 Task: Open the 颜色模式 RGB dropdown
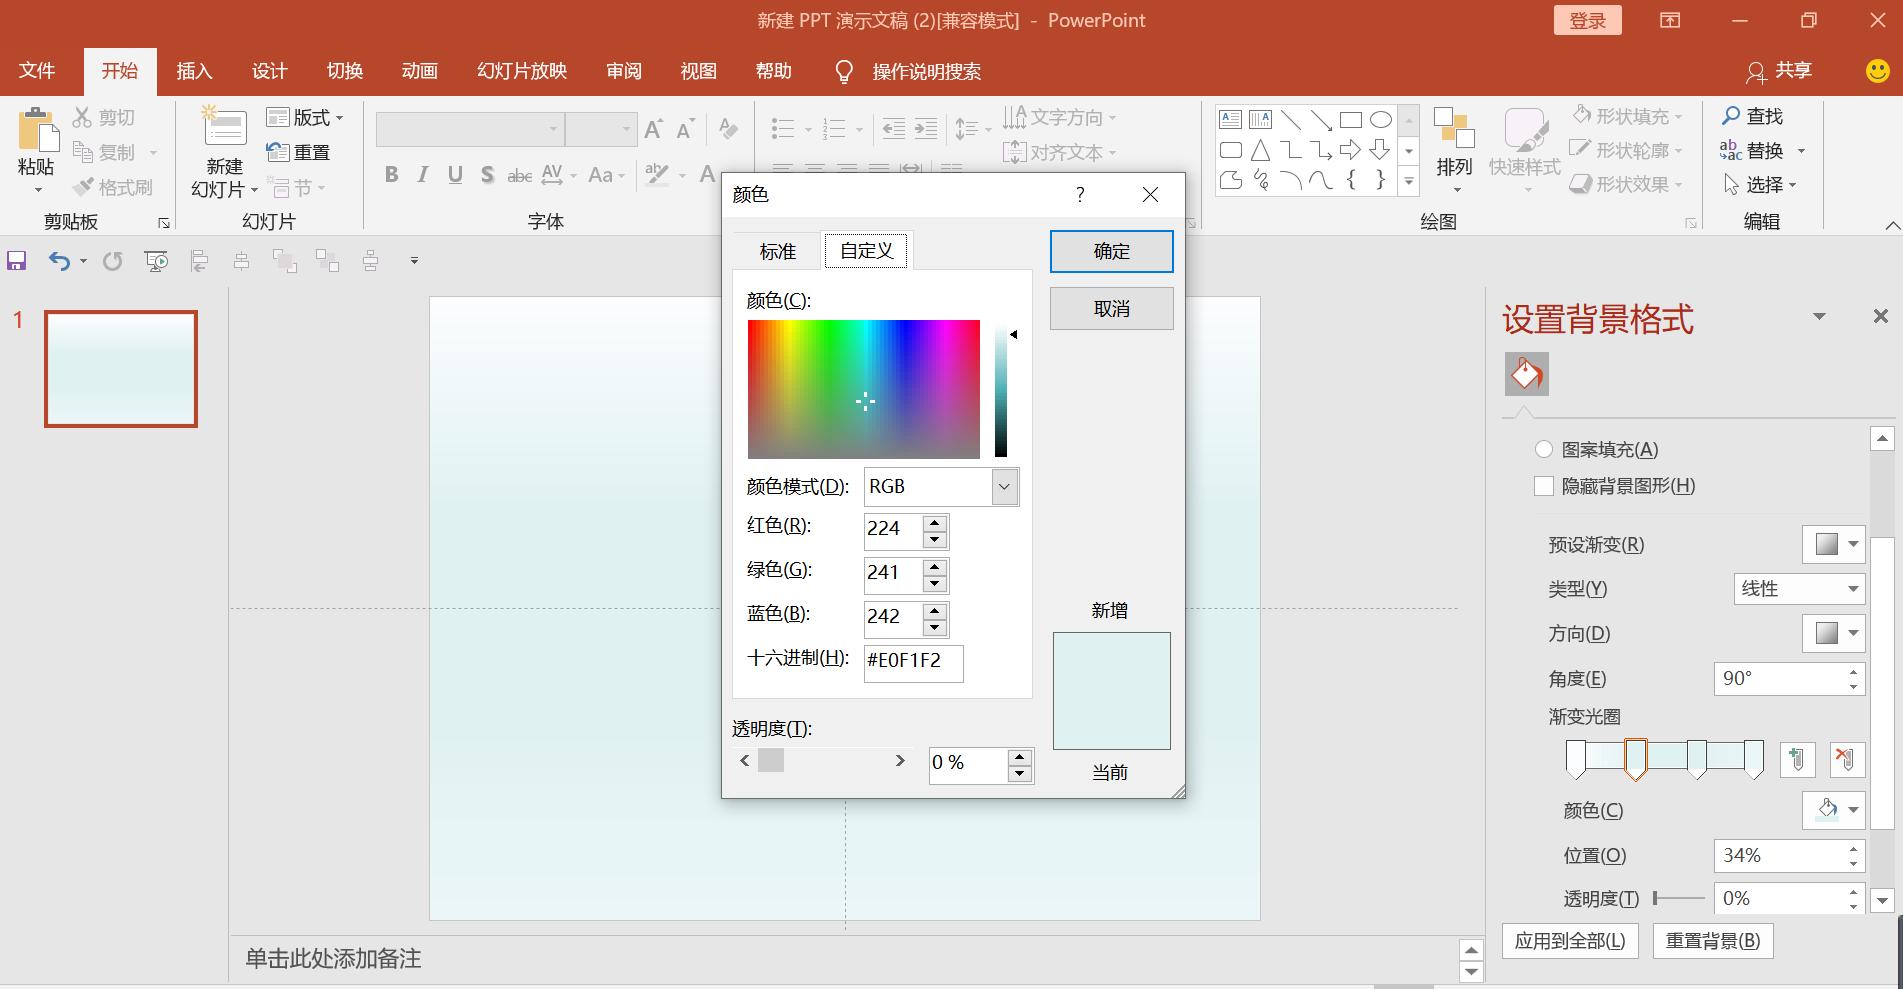(1003, 486)
